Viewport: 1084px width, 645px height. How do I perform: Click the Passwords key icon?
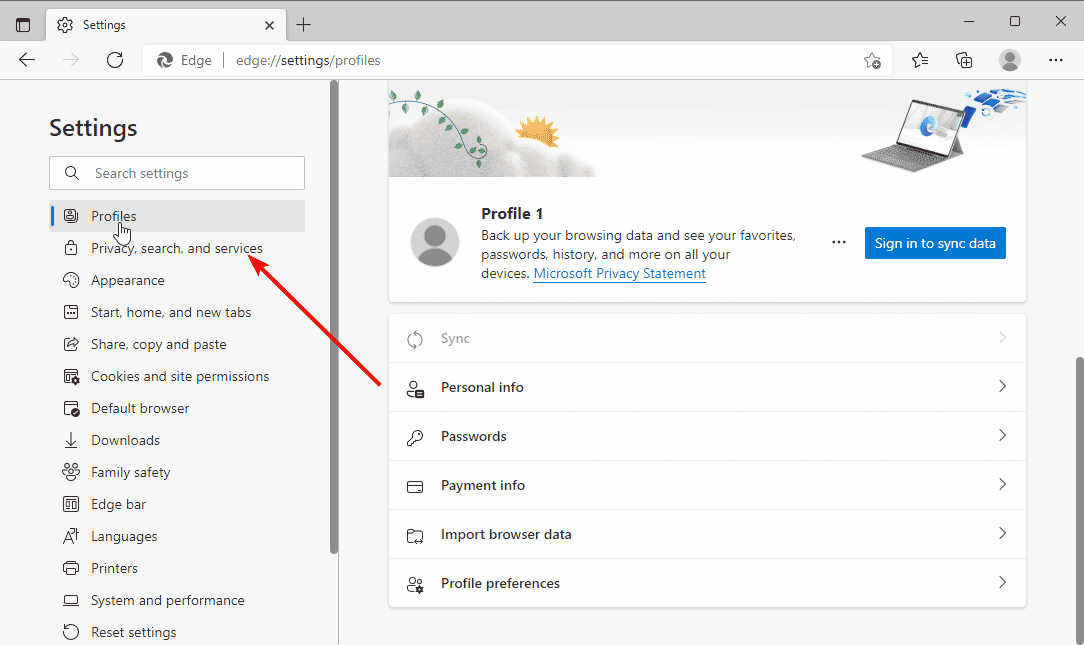click(415, 437)
